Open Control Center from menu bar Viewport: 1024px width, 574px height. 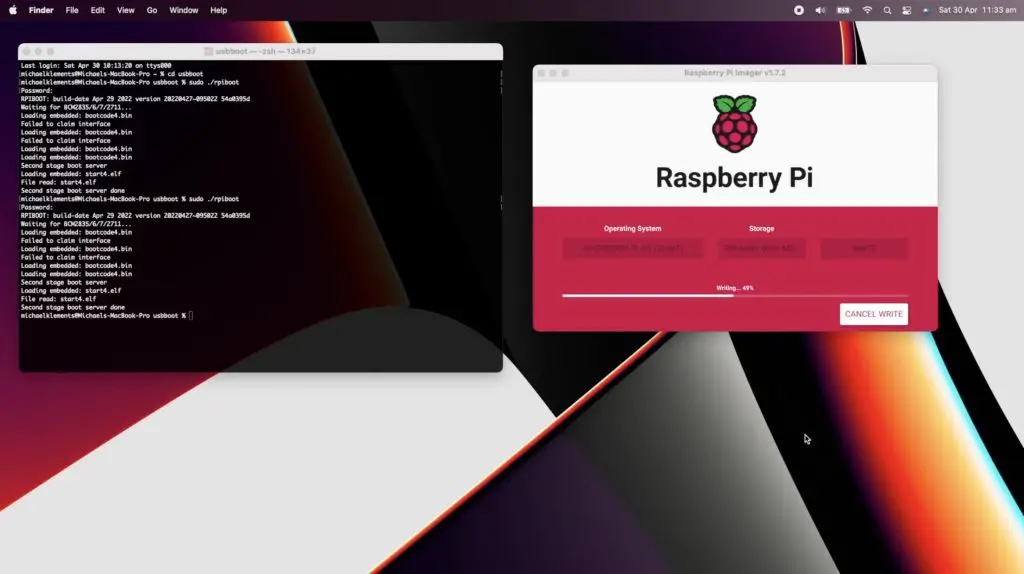tap(906, 10)
